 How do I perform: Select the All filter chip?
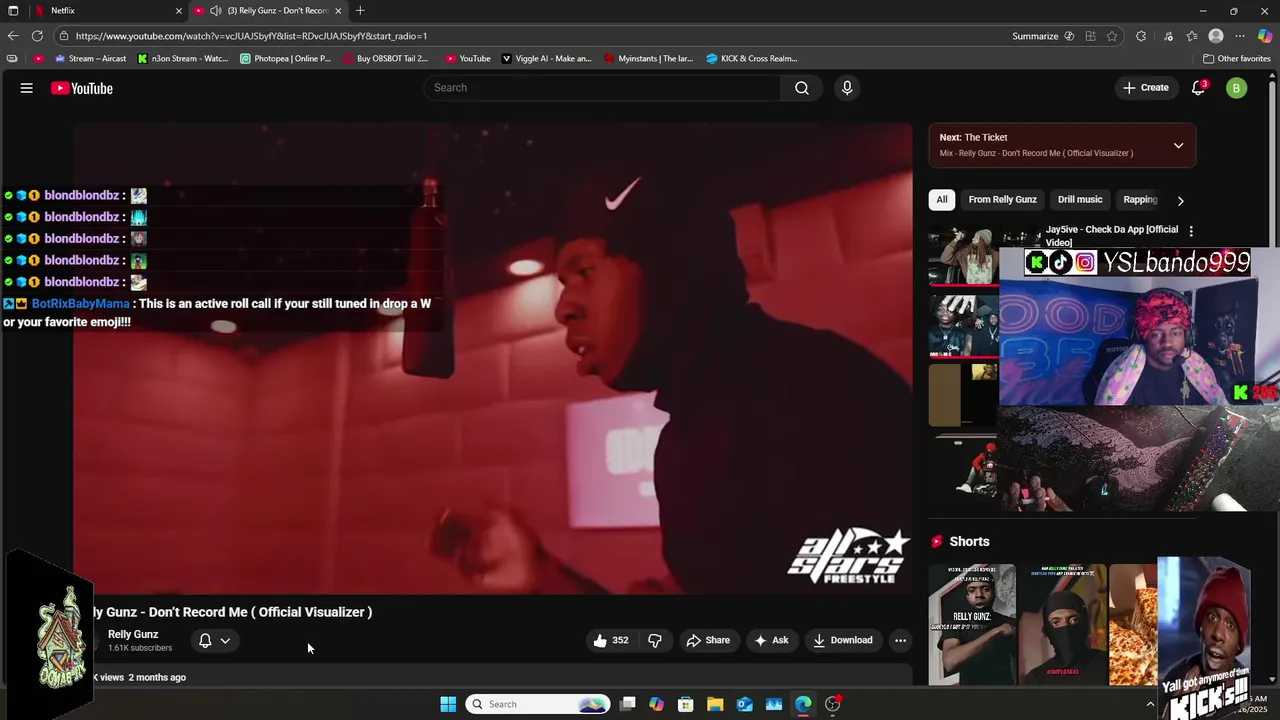(941, 199)
